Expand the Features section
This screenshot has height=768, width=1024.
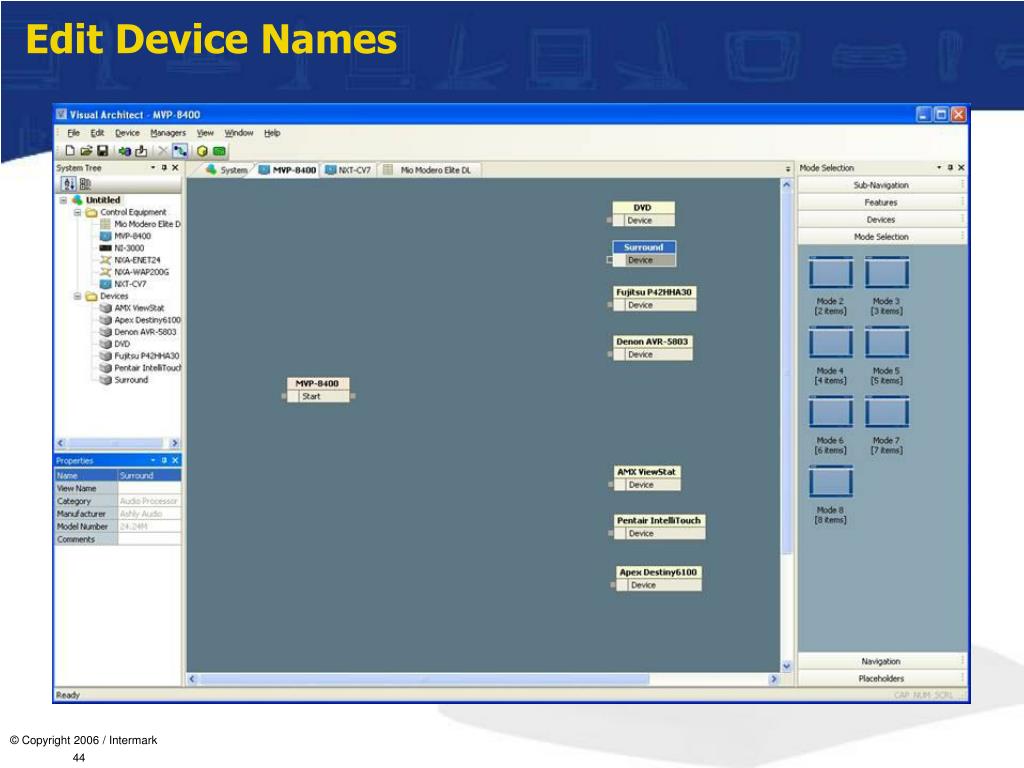tap(880, 202)
